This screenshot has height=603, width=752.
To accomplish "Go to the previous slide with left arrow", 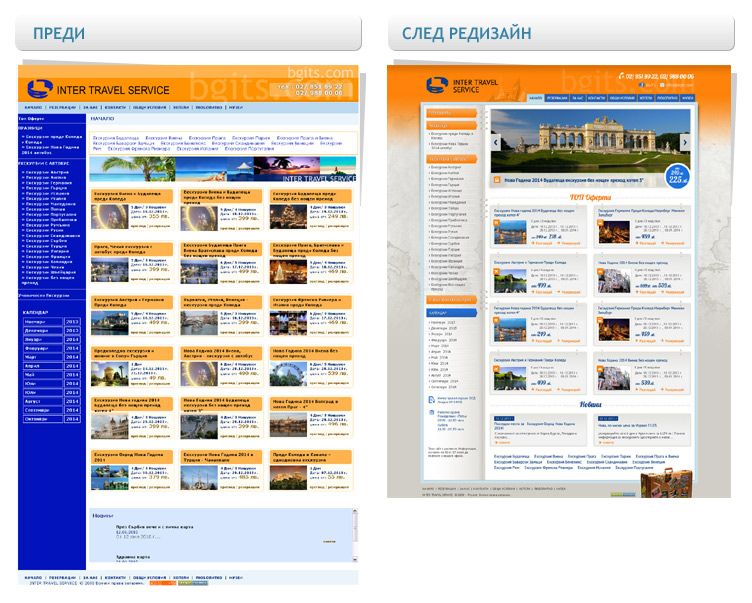I will (x=495, y=143).
